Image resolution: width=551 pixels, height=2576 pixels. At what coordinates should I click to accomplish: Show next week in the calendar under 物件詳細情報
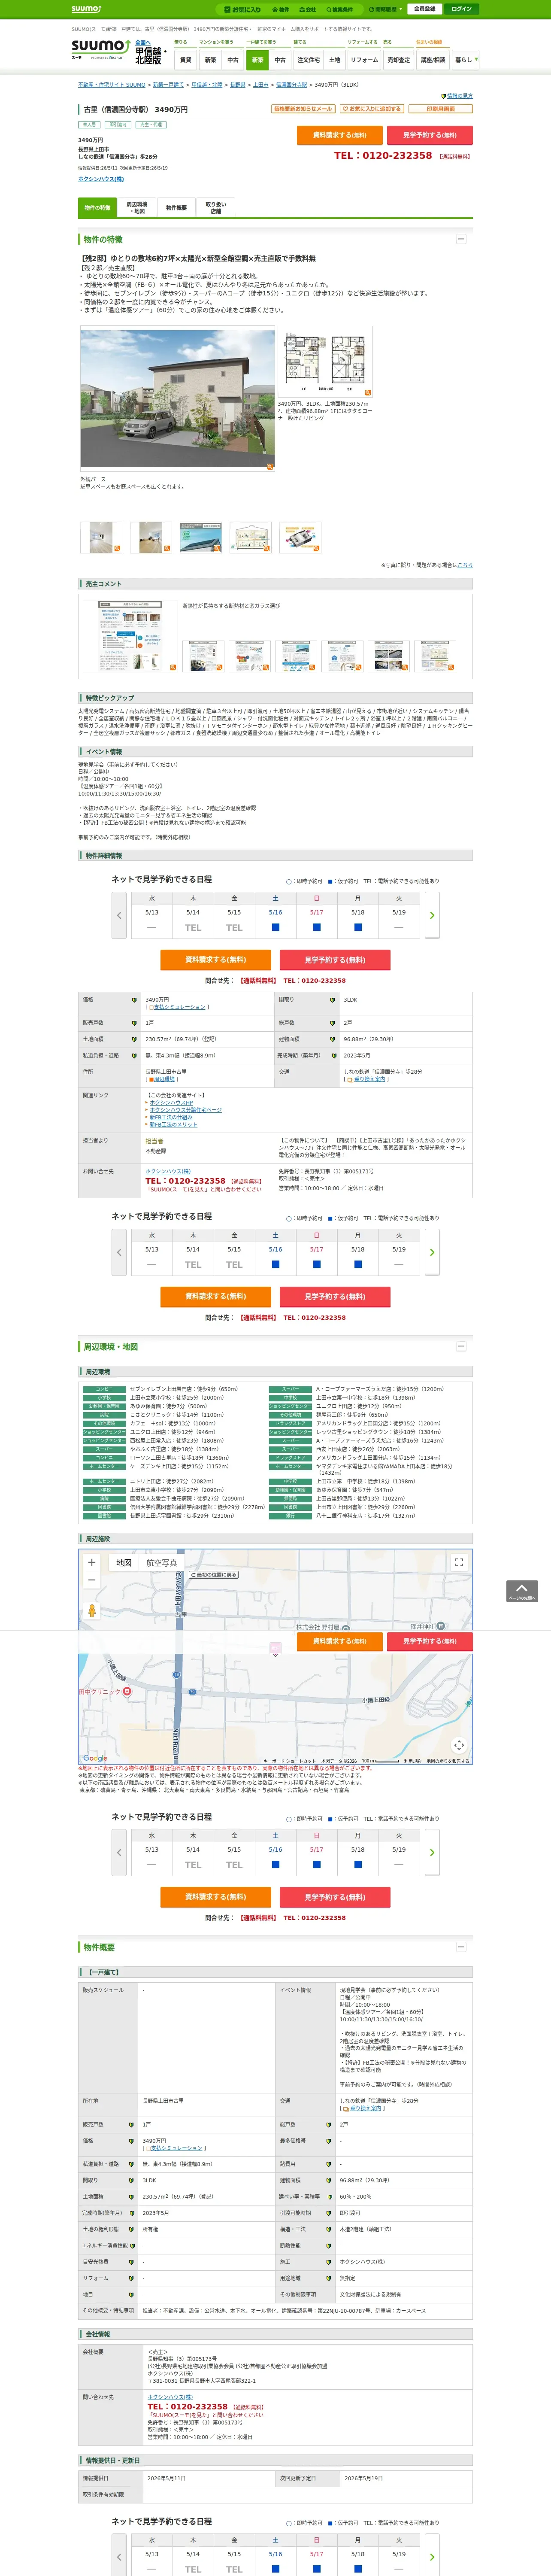[x=432, y=914]
